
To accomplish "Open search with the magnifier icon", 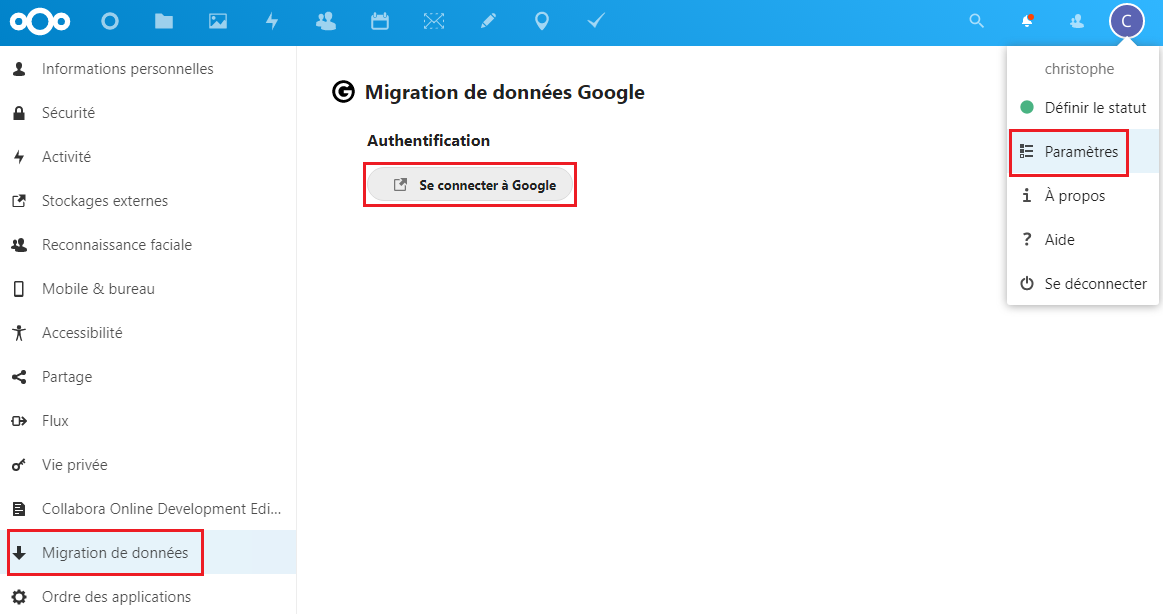I will click(976, 20).
